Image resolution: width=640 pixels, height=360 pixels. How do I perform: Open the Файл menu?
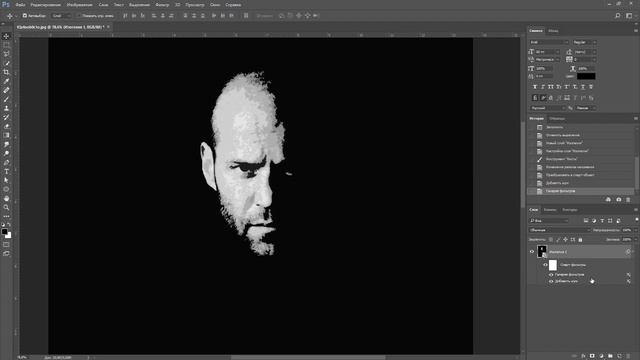20,5
